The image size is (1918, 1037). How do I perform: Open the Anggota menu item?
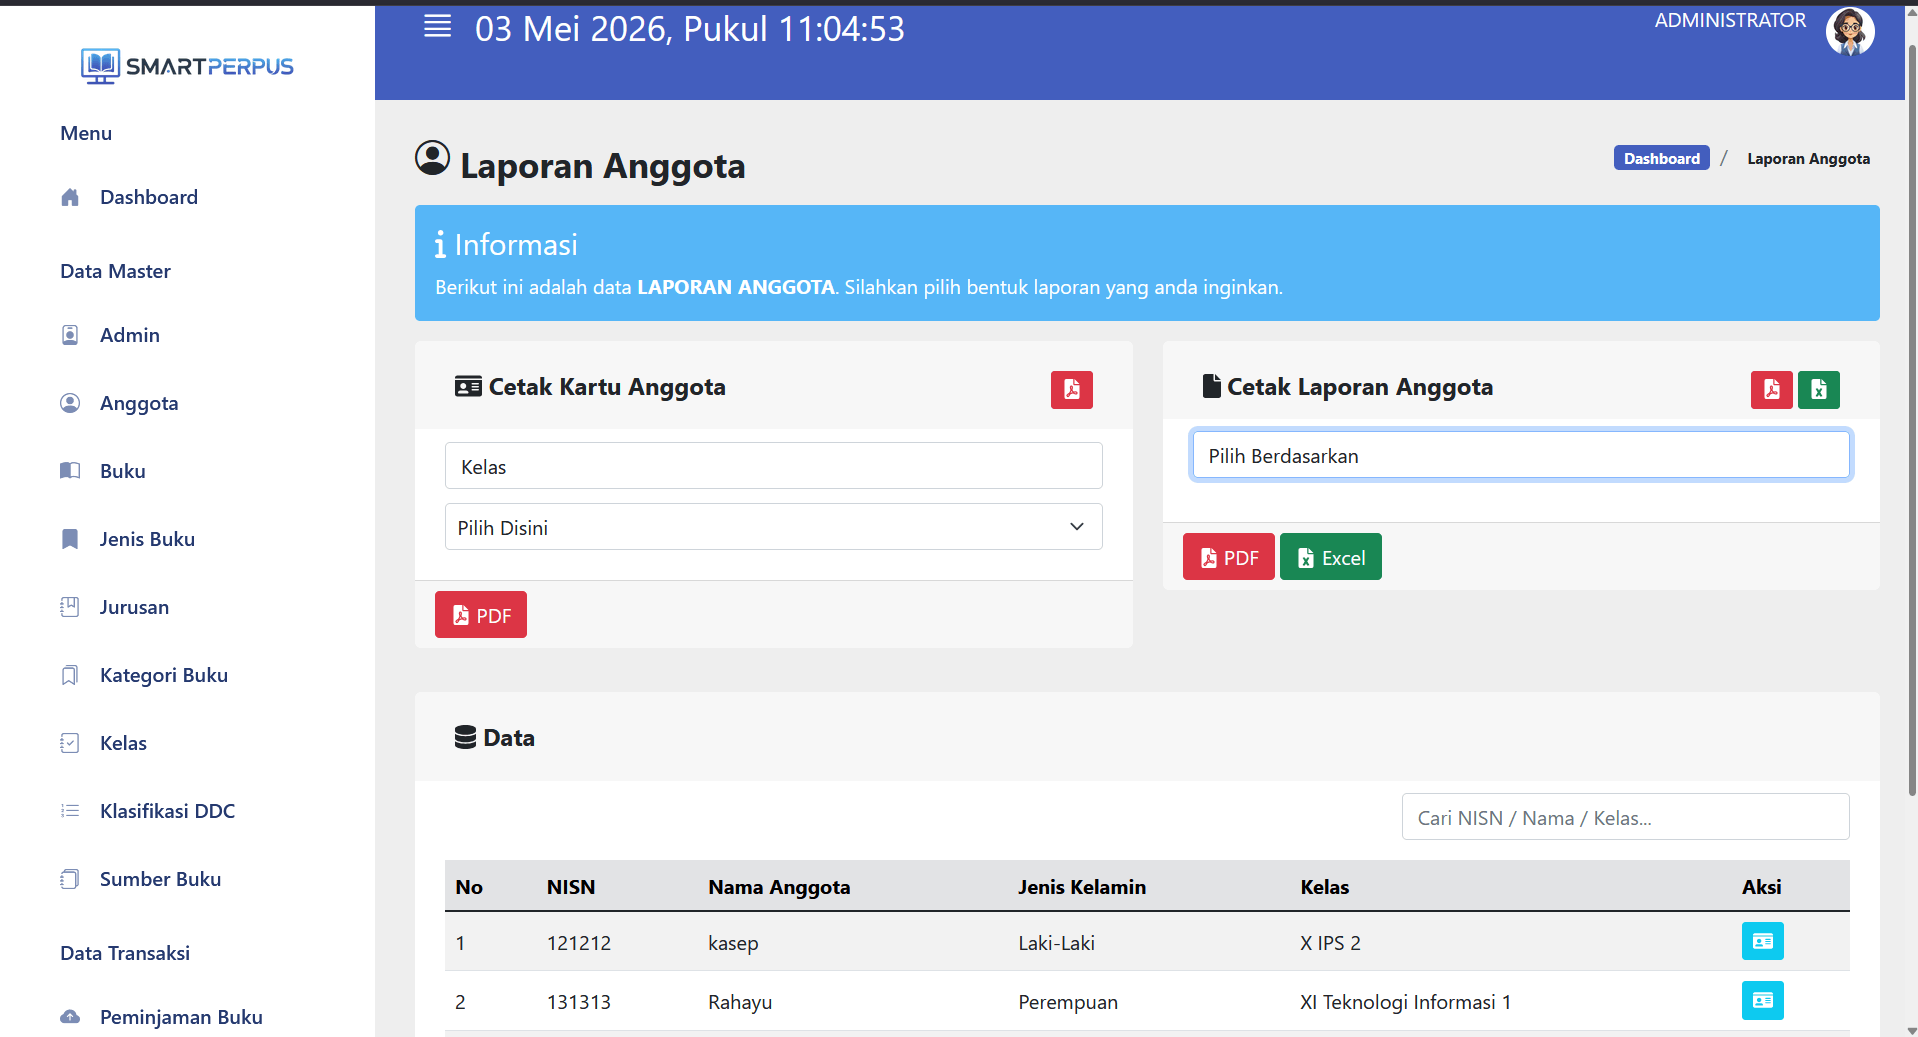[x=139, y=403]
